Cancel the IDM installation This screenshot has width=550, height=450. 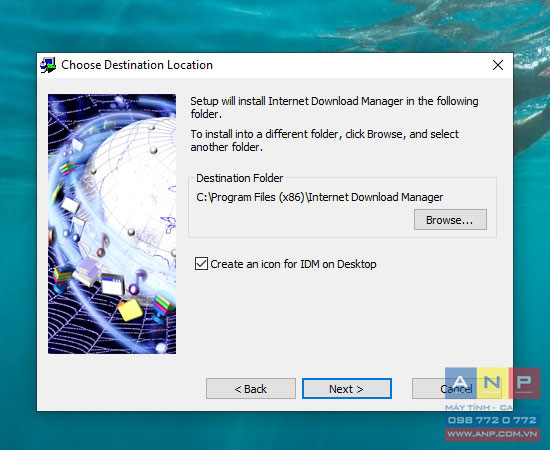(456, 389)
